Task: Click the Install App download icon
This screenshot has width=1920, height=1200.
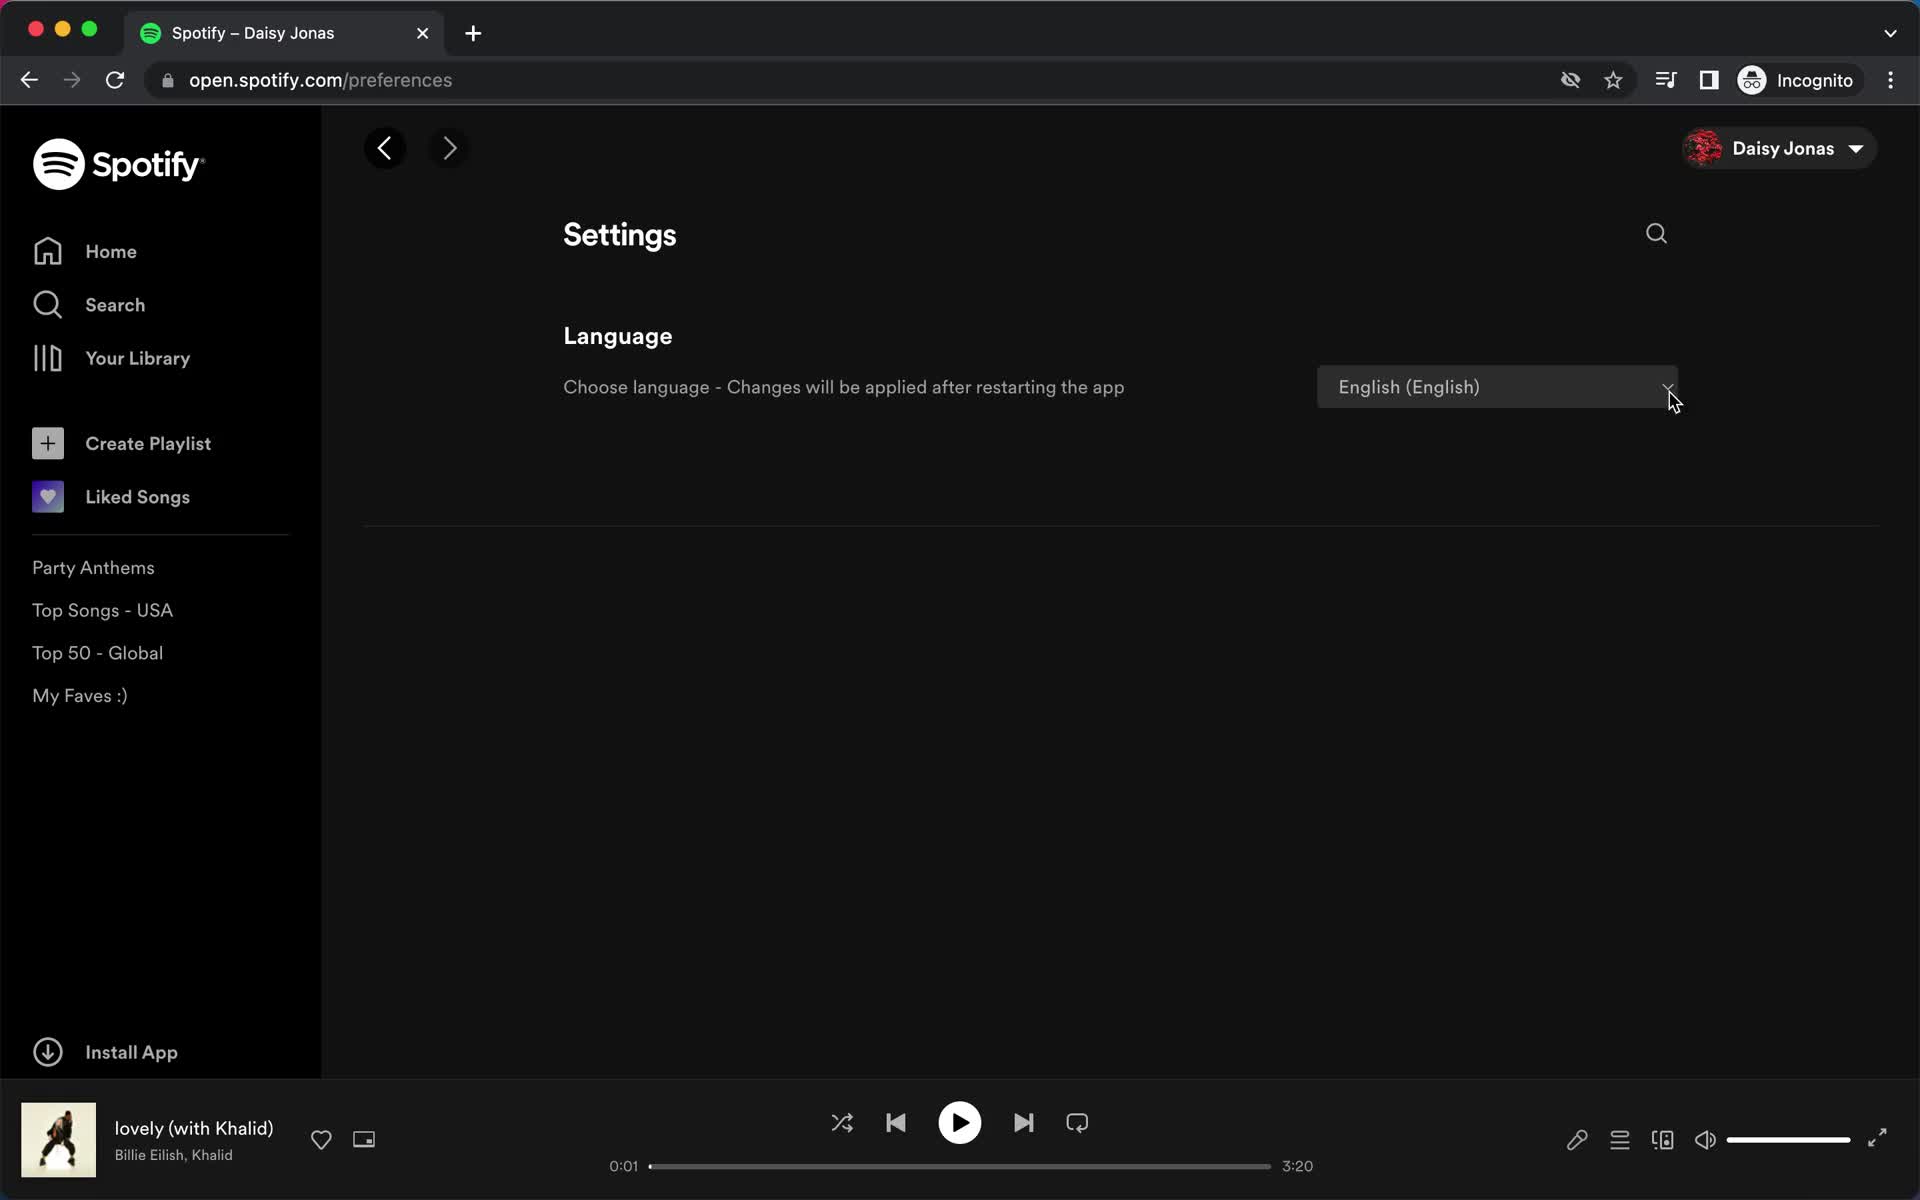Action: pos(48,1052)
